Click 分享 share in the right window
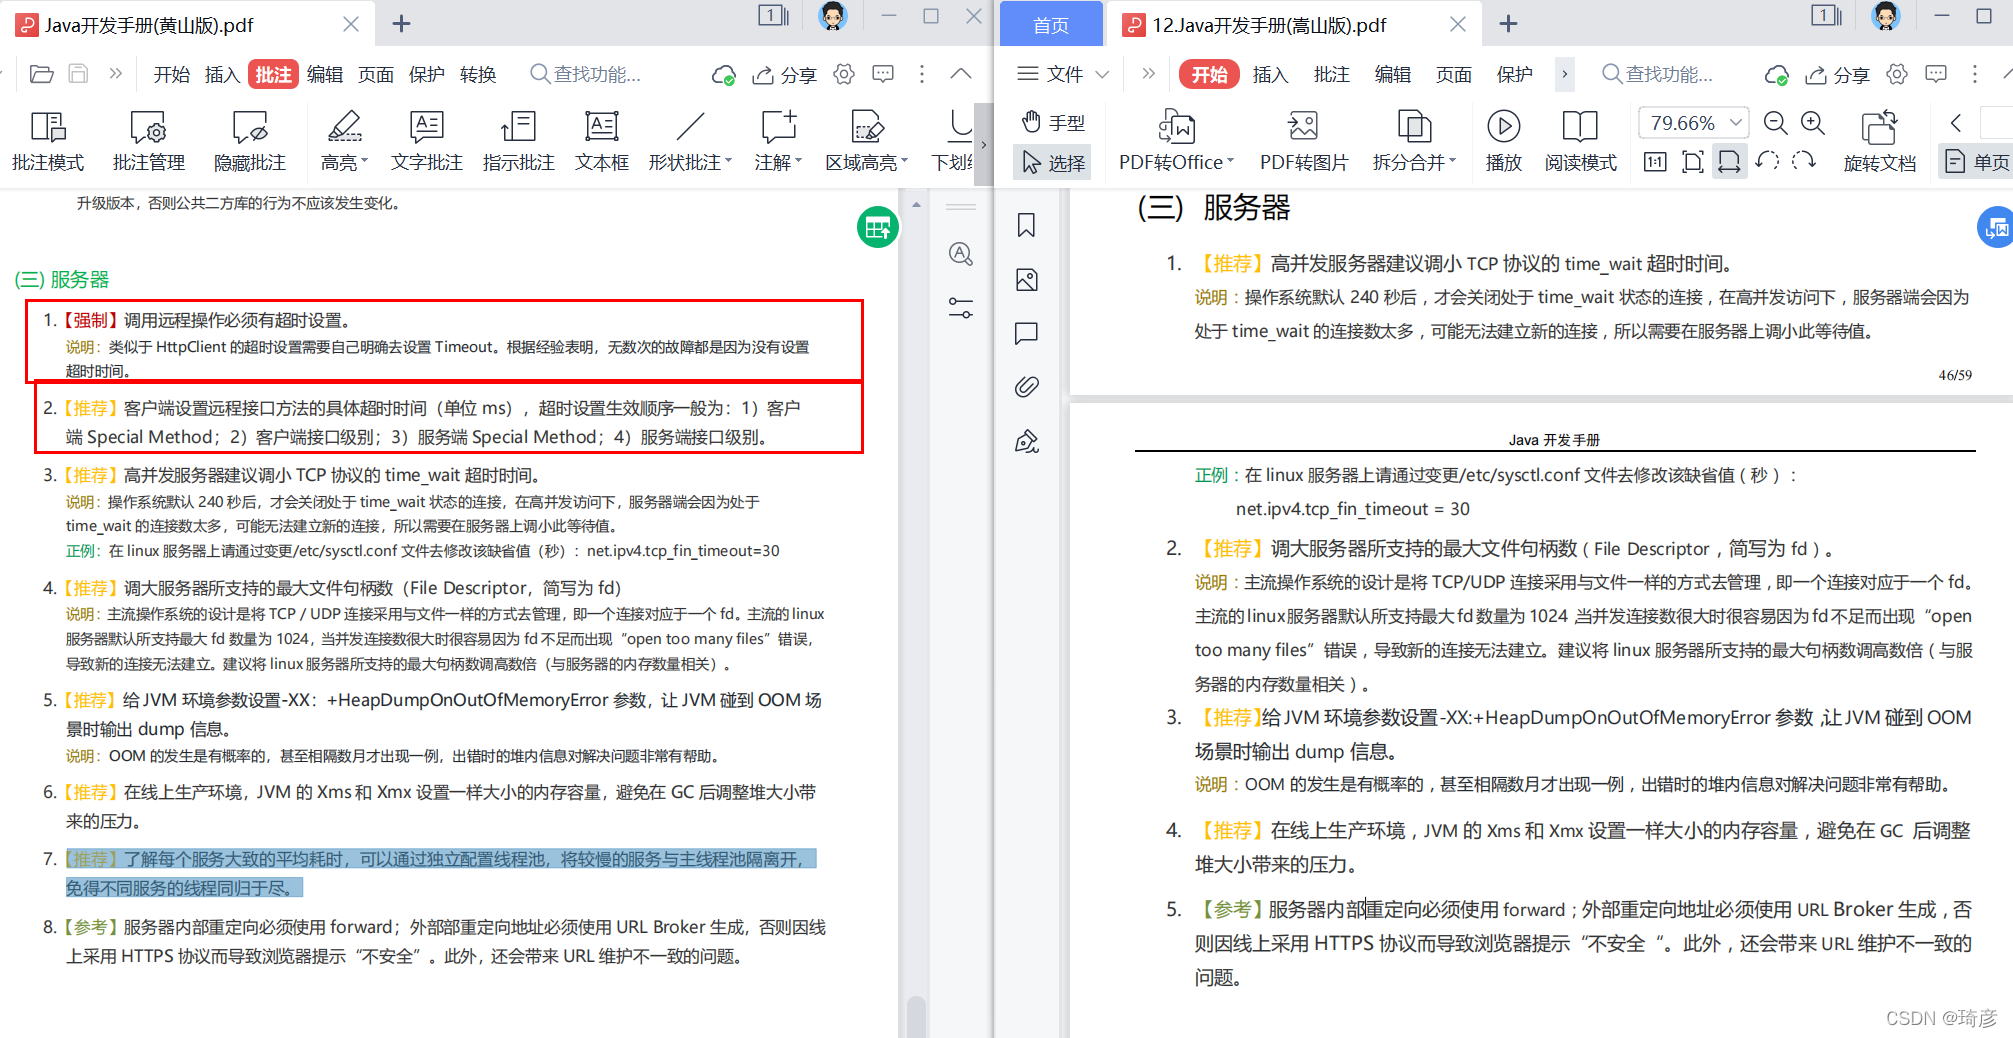 tap(1838, 75)
